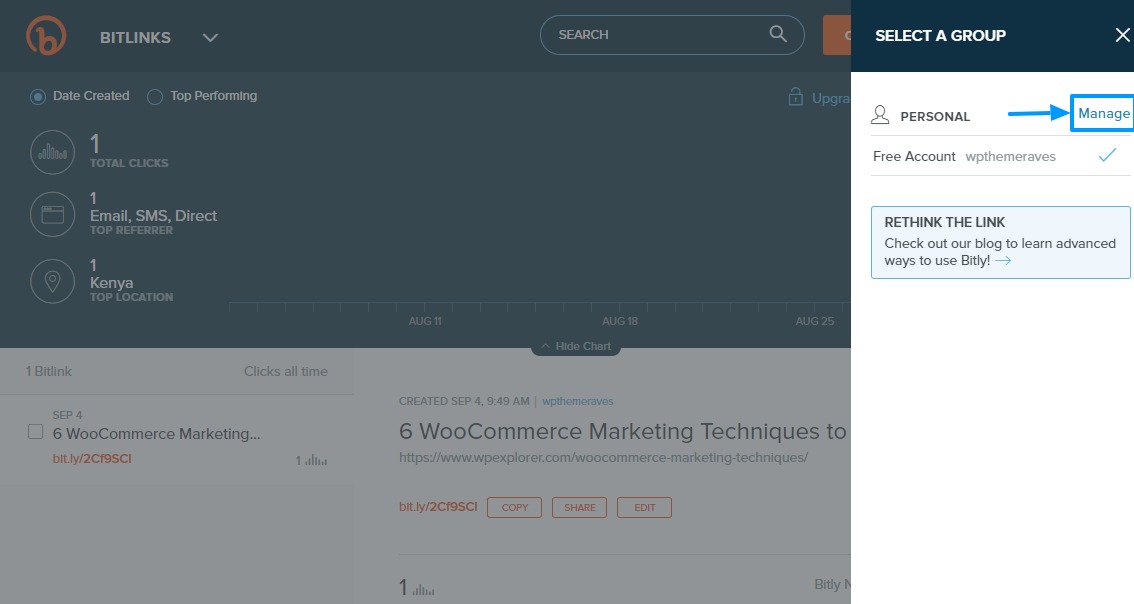
Task: Click the Manage link for Personal group
Action: [1103, 114]
